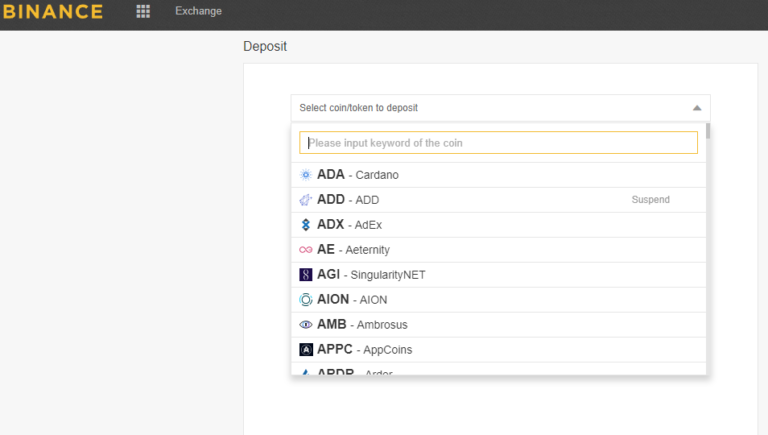Viewport: 768px width, 435px height.
Task: Select AMB - Ambrosus entry
Action: 498,325
